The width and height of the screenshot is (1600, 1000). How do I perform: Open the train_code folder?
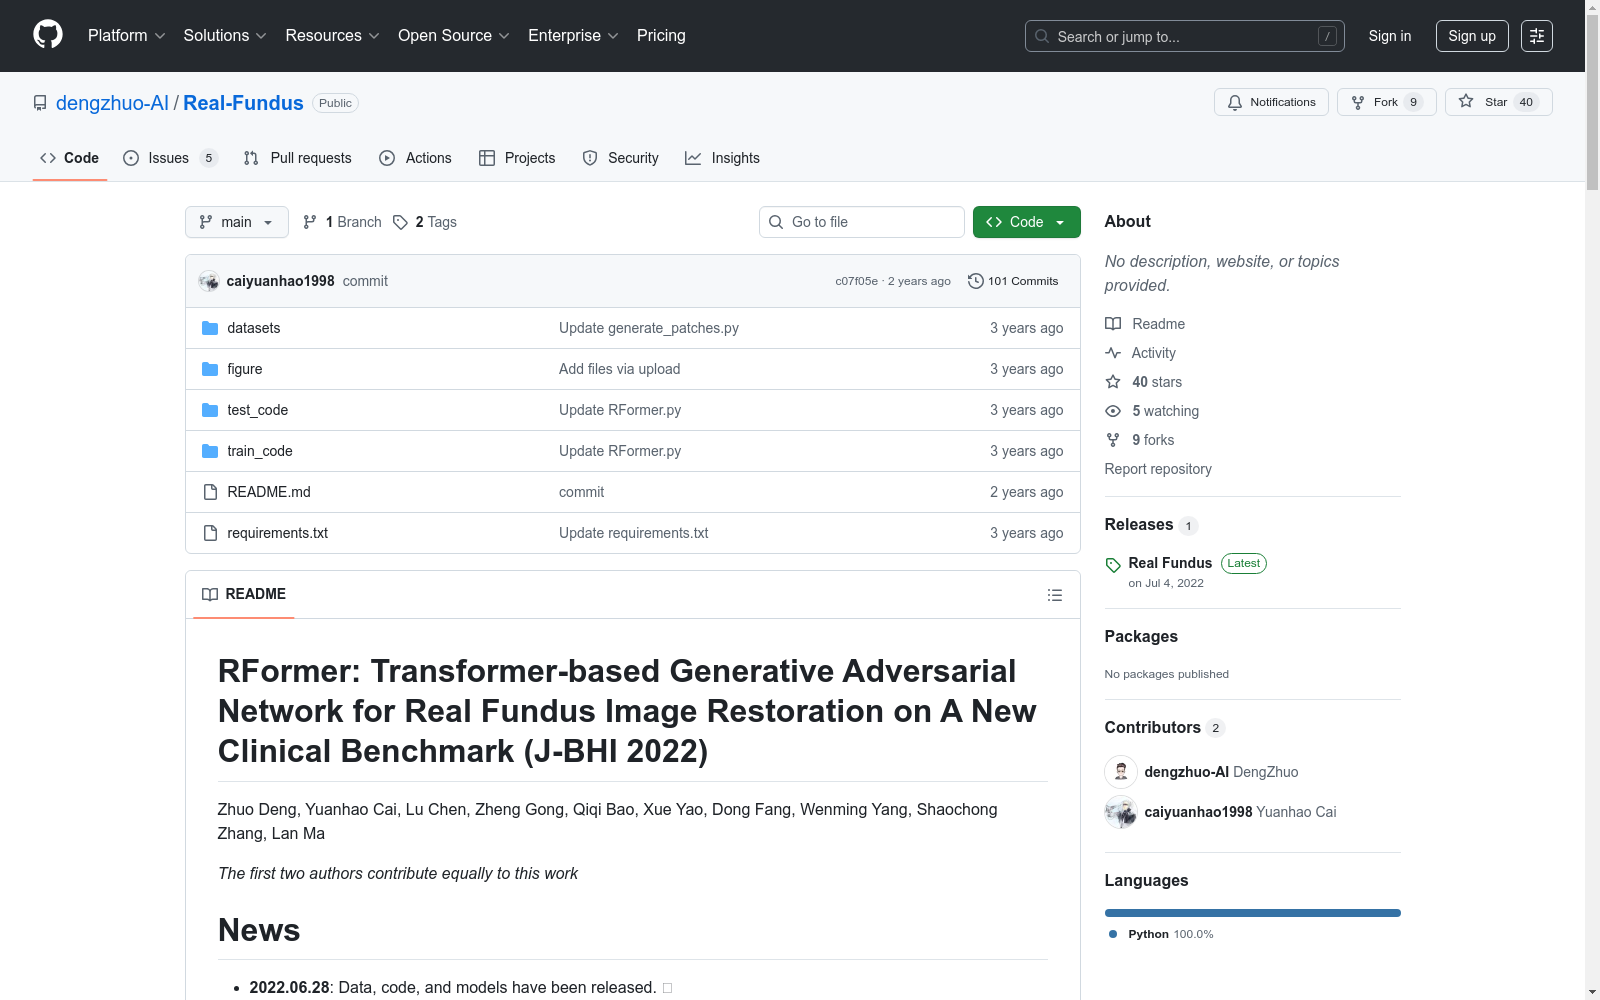click(x=260, y=451)
